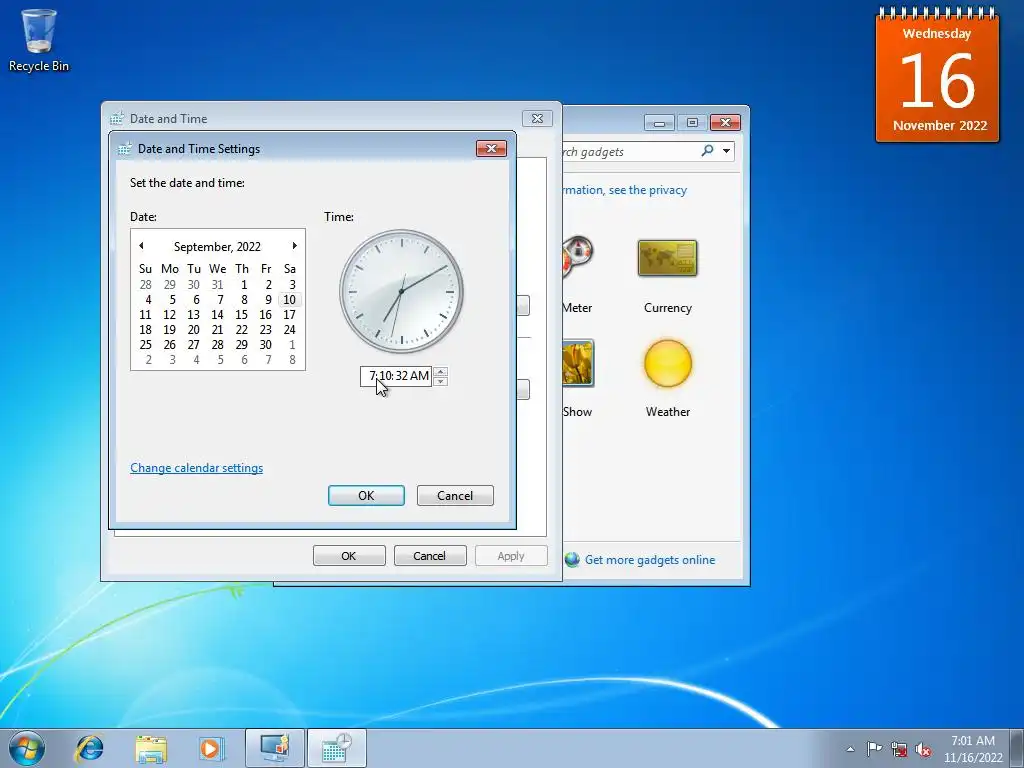Screen dimensions: 1024x768
Task: Increase time with the up spinner arrow
Action: tap(441, 372)
